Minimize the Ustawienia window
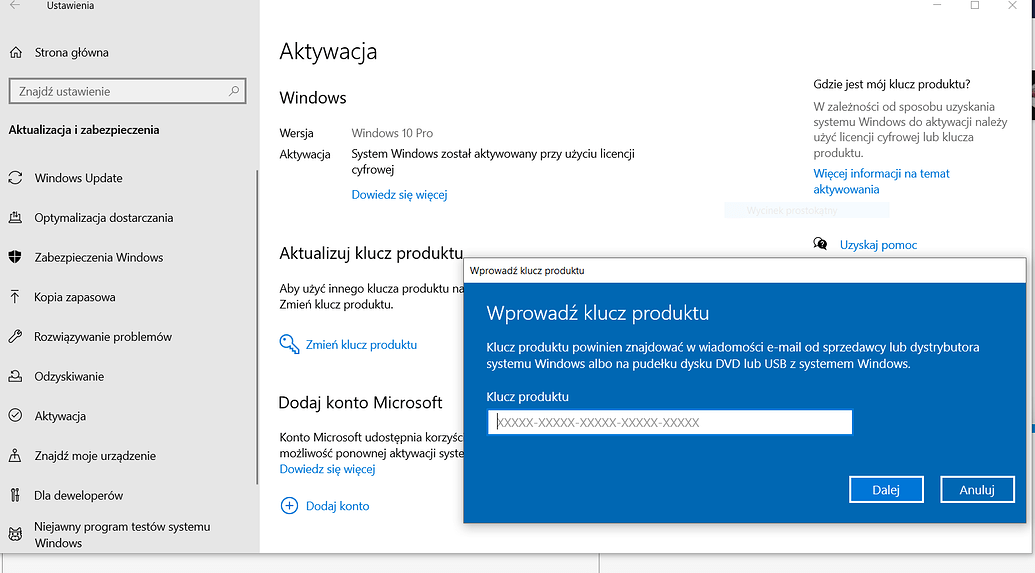 (937, 5)
